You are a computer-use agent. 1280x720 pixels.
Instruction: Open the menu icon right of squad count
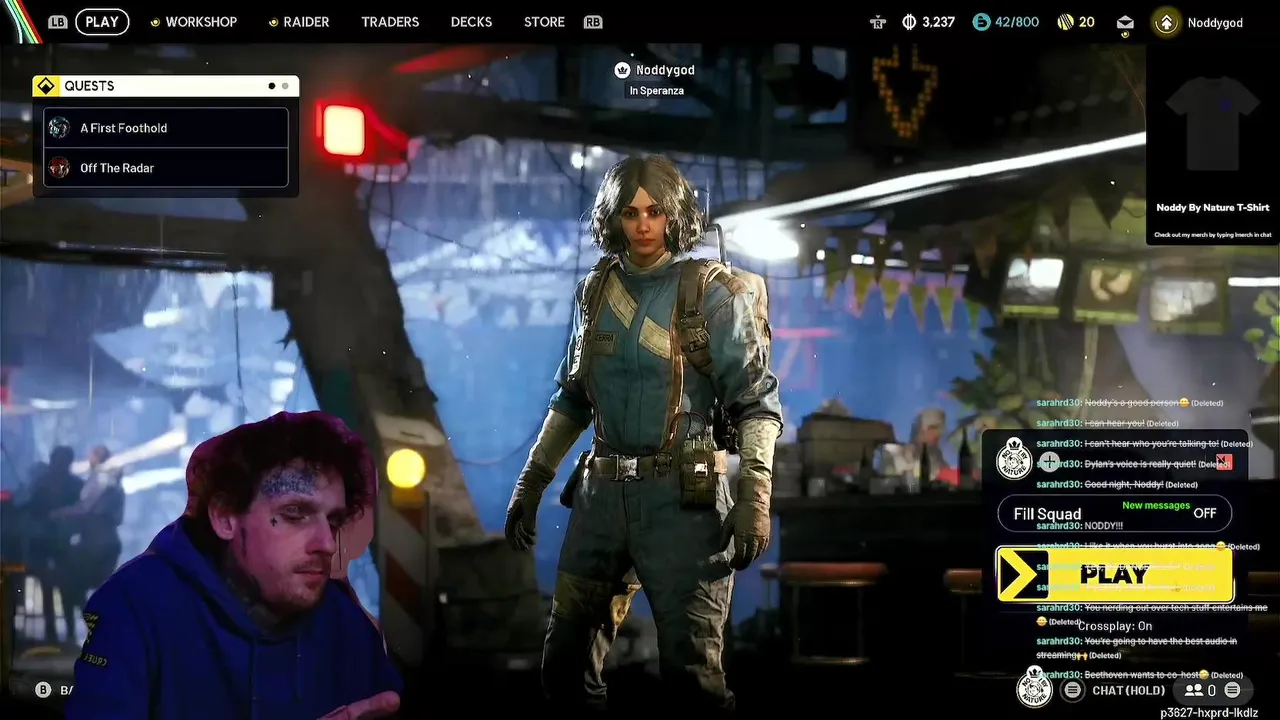pyautogui.click(x=1232, y=690)
